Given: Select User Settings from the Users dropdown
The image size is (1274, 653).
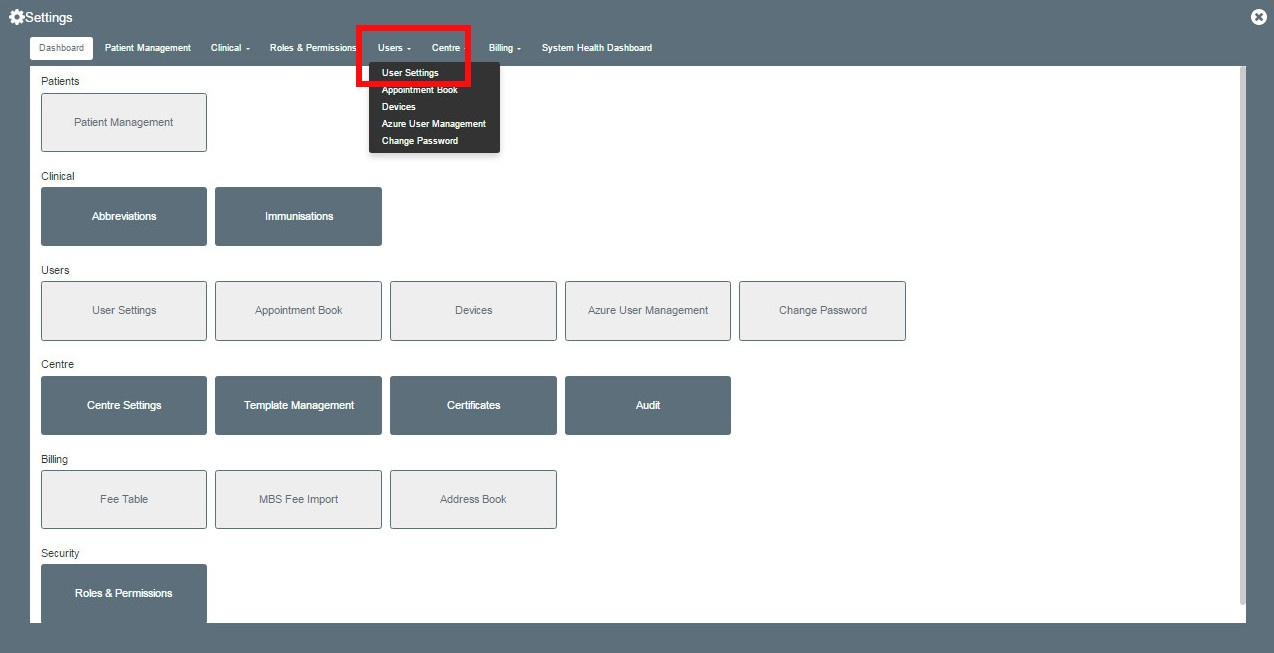Looking at the screenshot, I should click(x=410, y=72).
